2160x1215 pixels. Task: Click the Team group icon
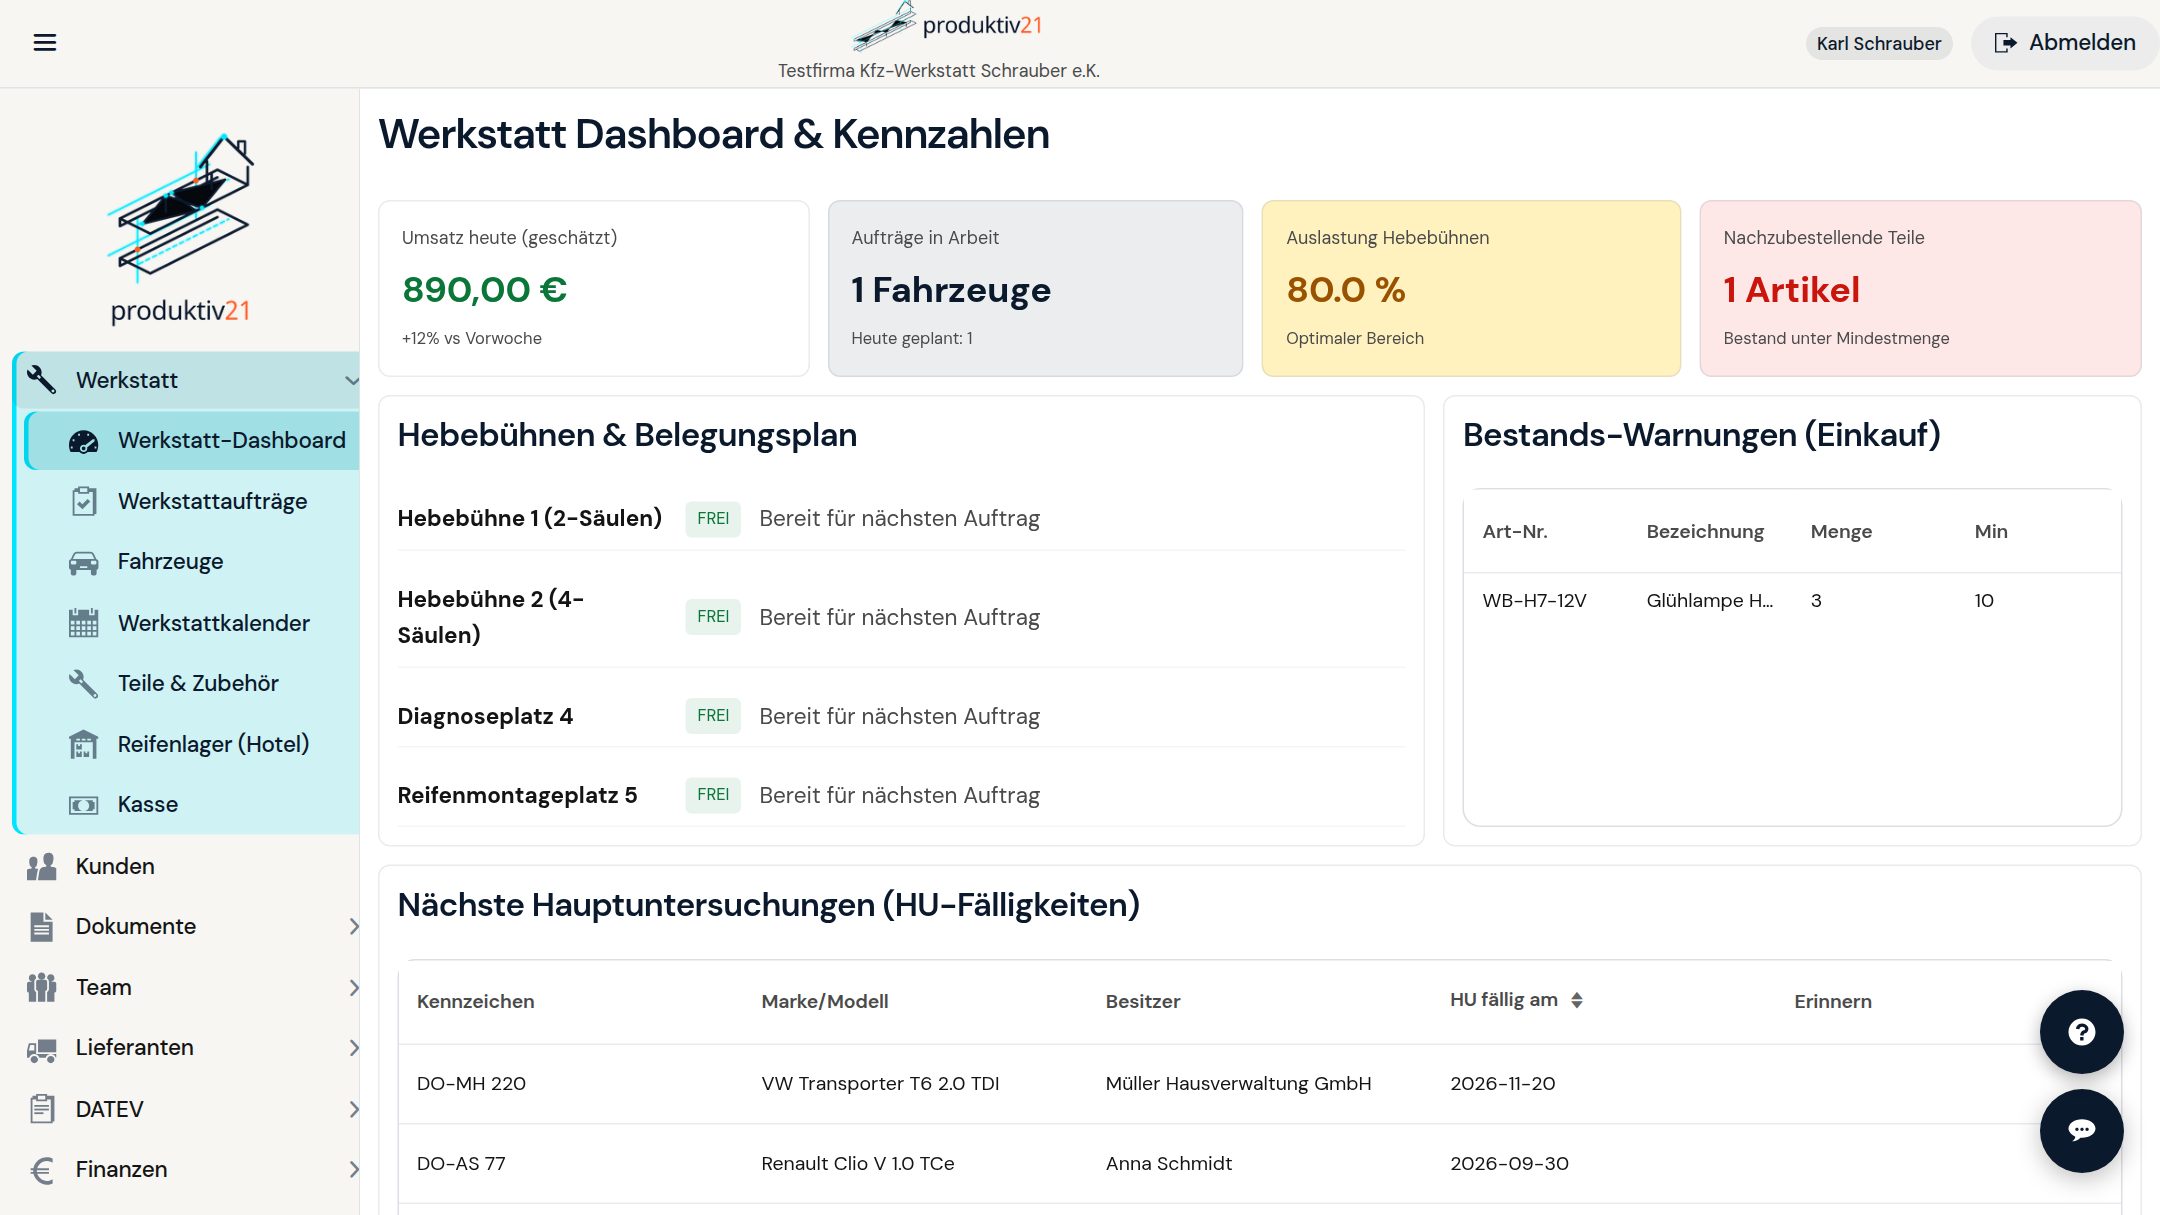click(x=41, y=988)
